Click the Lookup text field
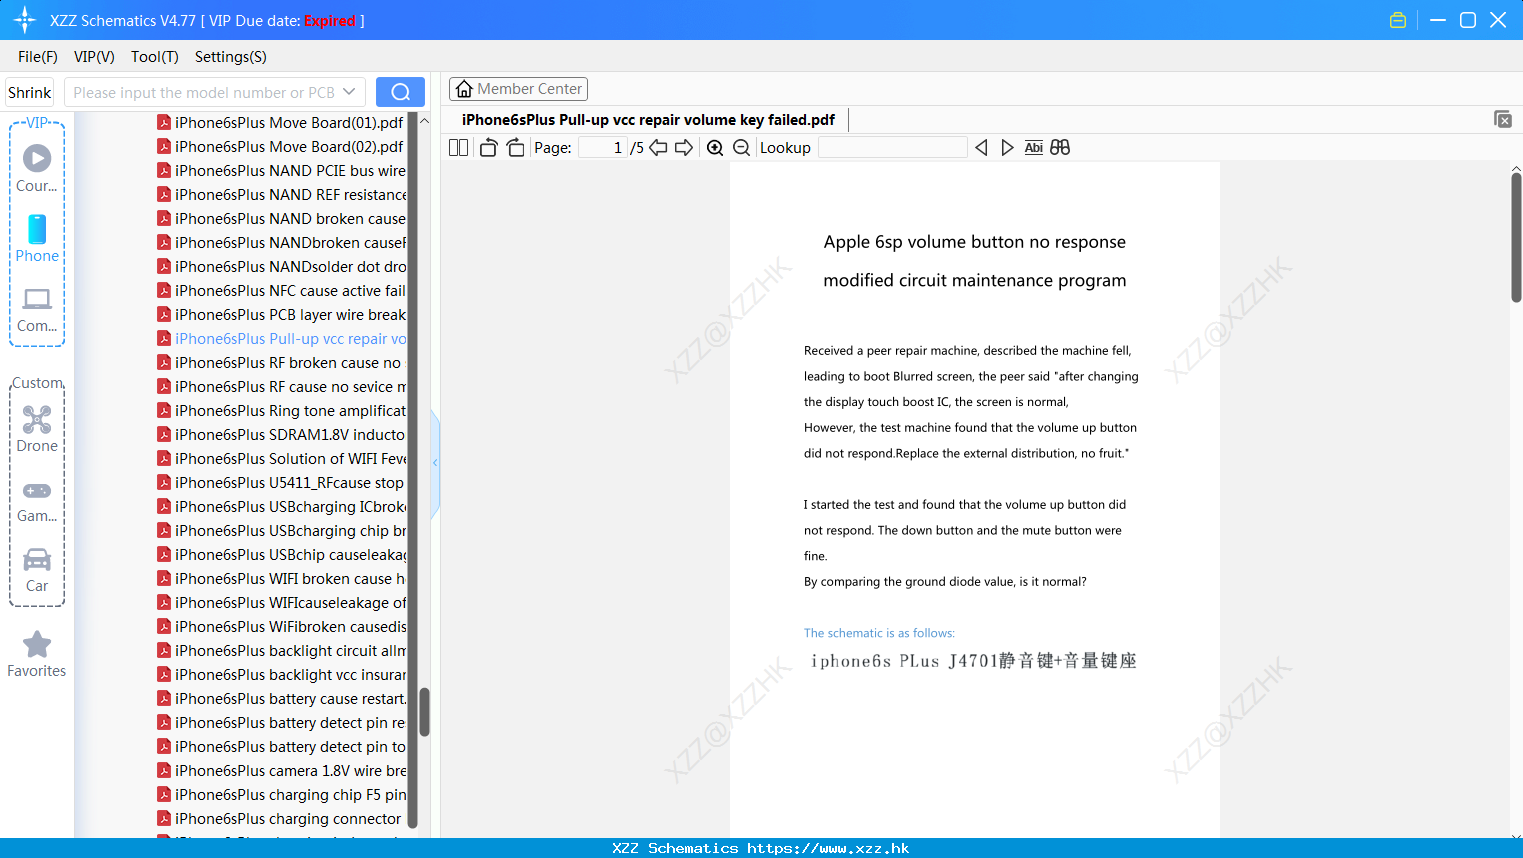This screenshot has width=1523, height=858. point(892,148)
